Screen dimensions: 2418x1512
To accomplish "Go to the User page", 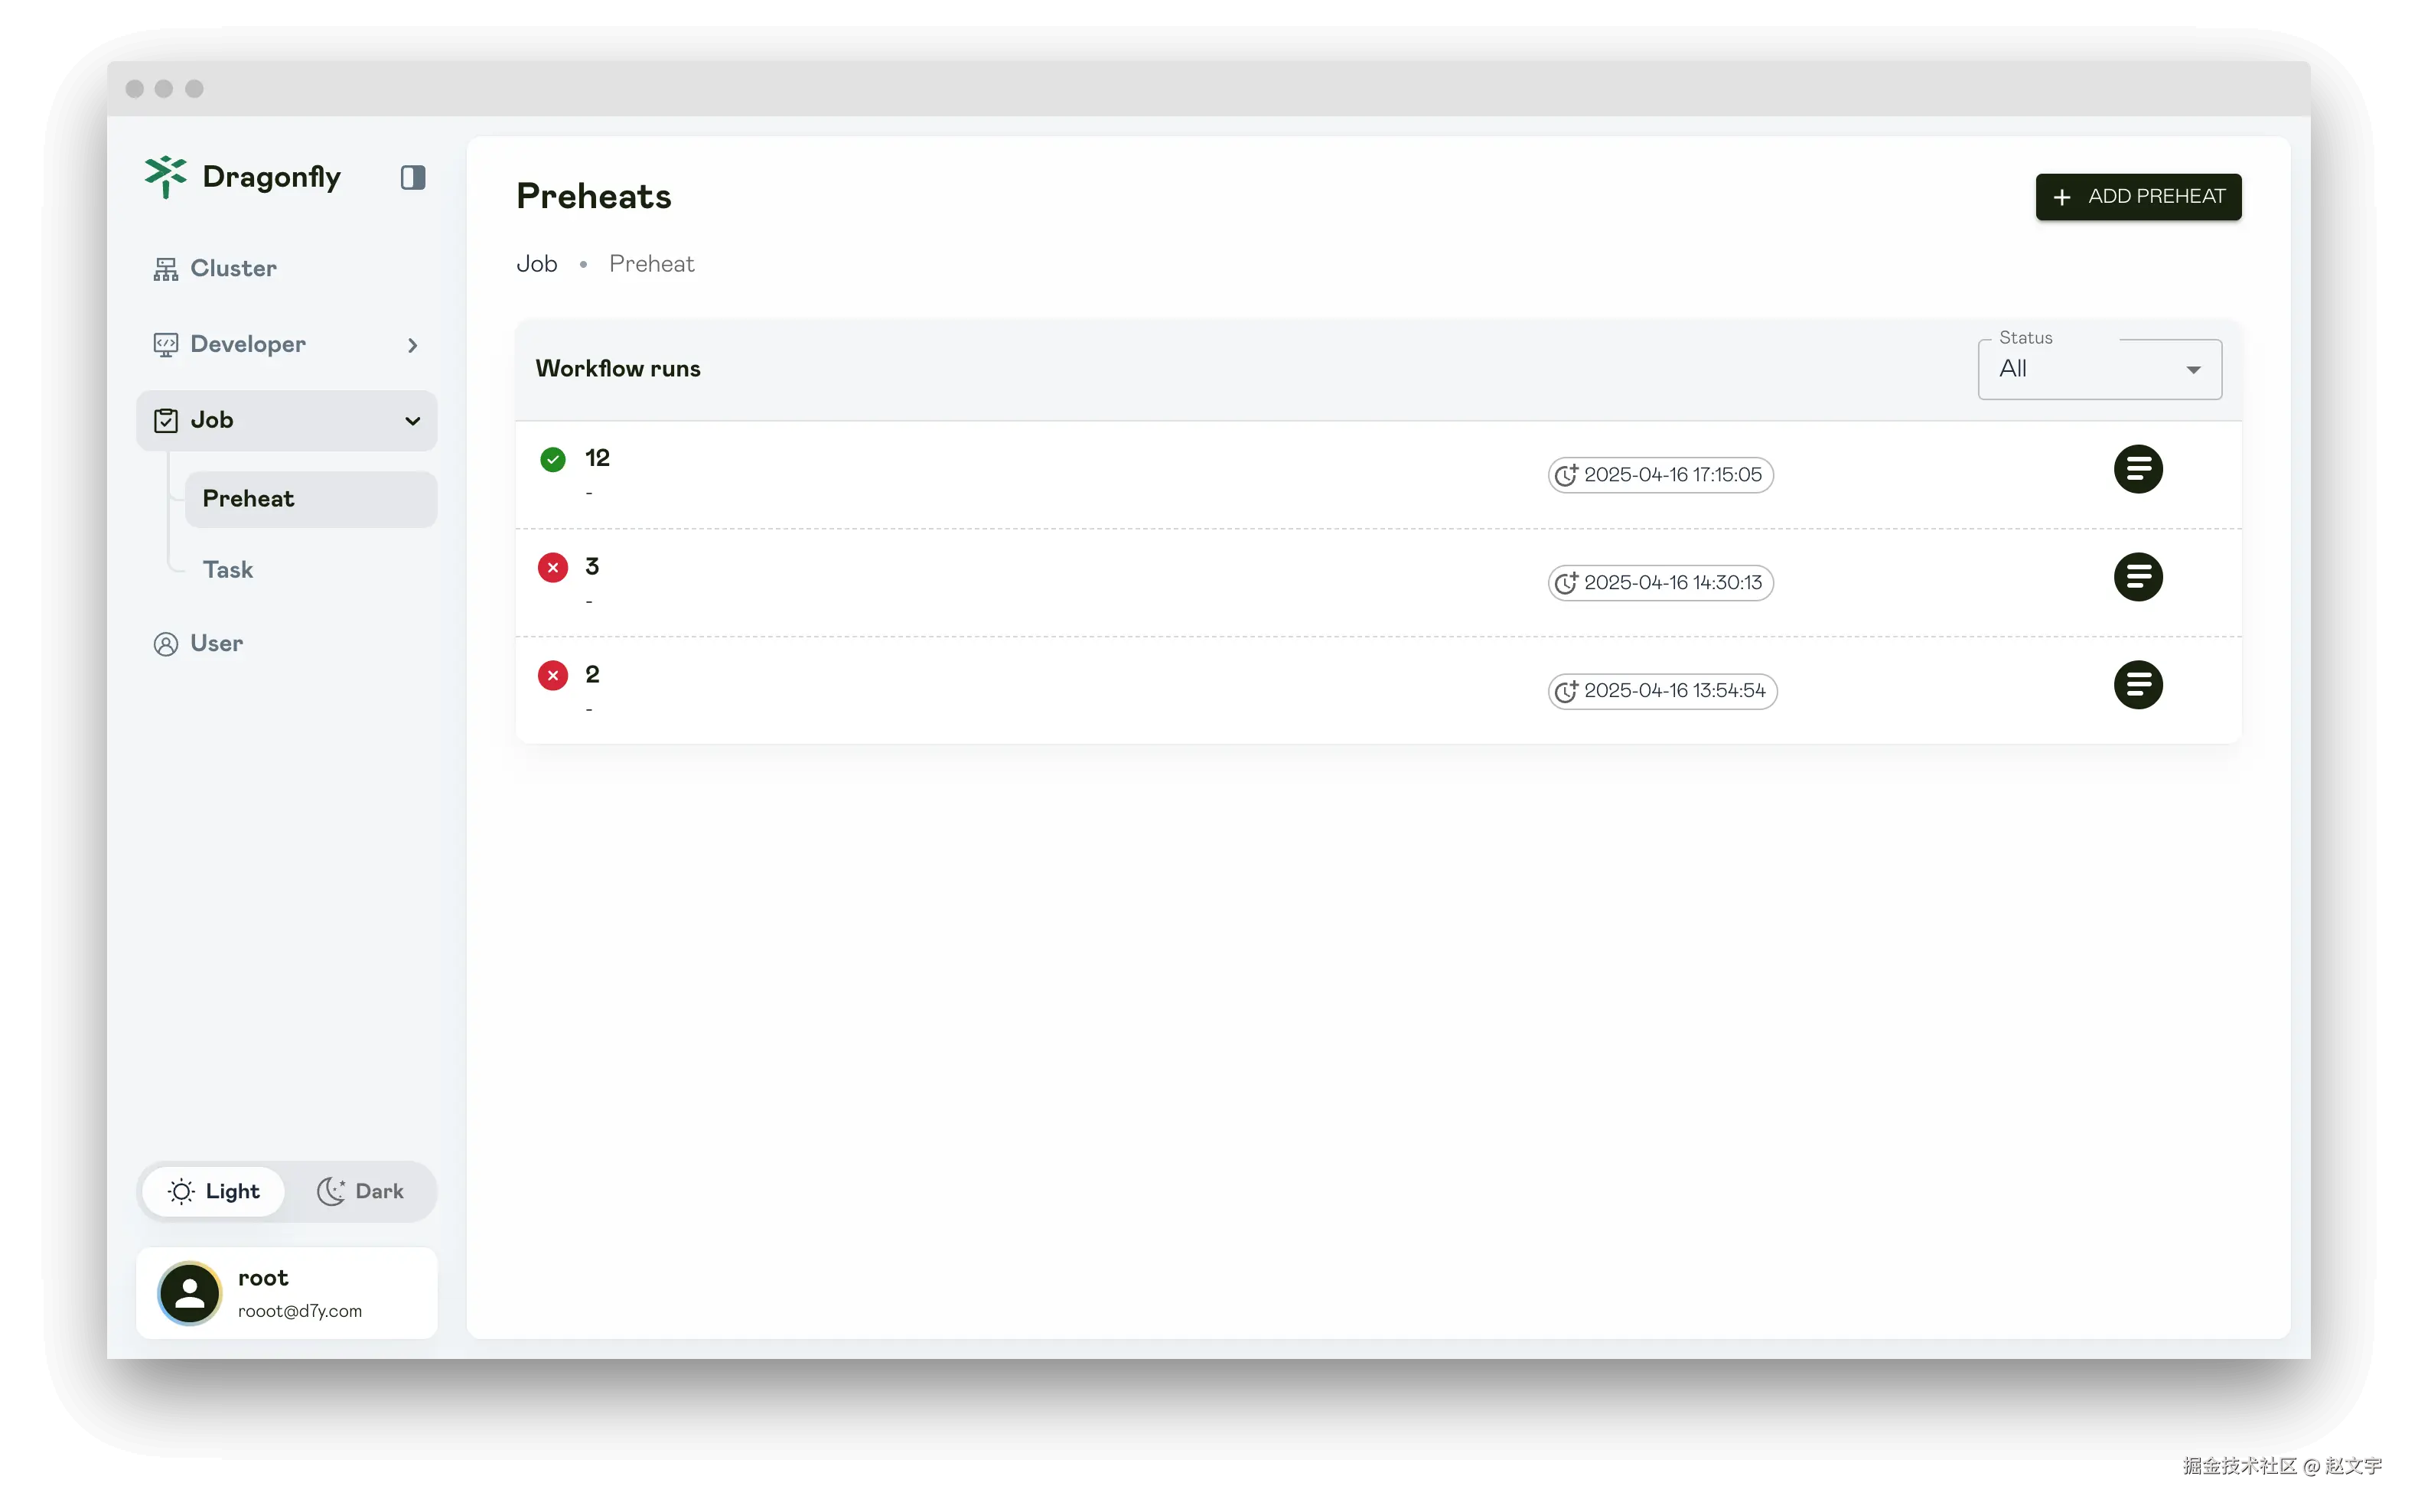I will click(x=216, y=643).
